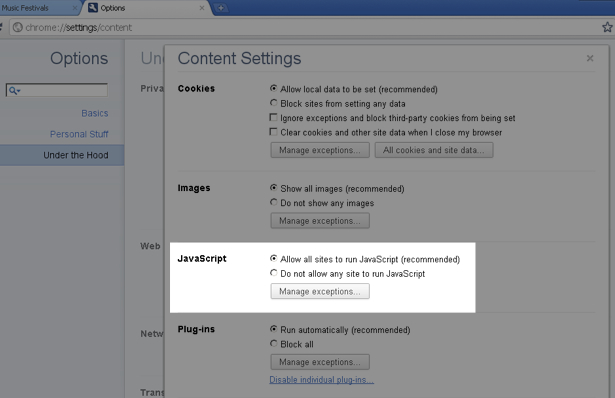
Task: Select Block all plug-ins option
Action: [273, 343]
